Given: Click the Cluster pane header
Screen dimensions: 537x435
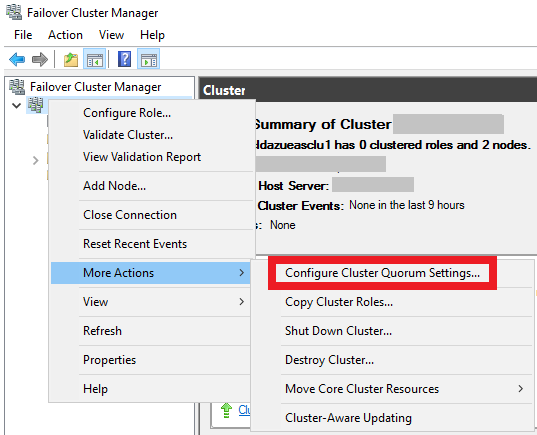Looking at the screenshot, I should pos(367,90).
